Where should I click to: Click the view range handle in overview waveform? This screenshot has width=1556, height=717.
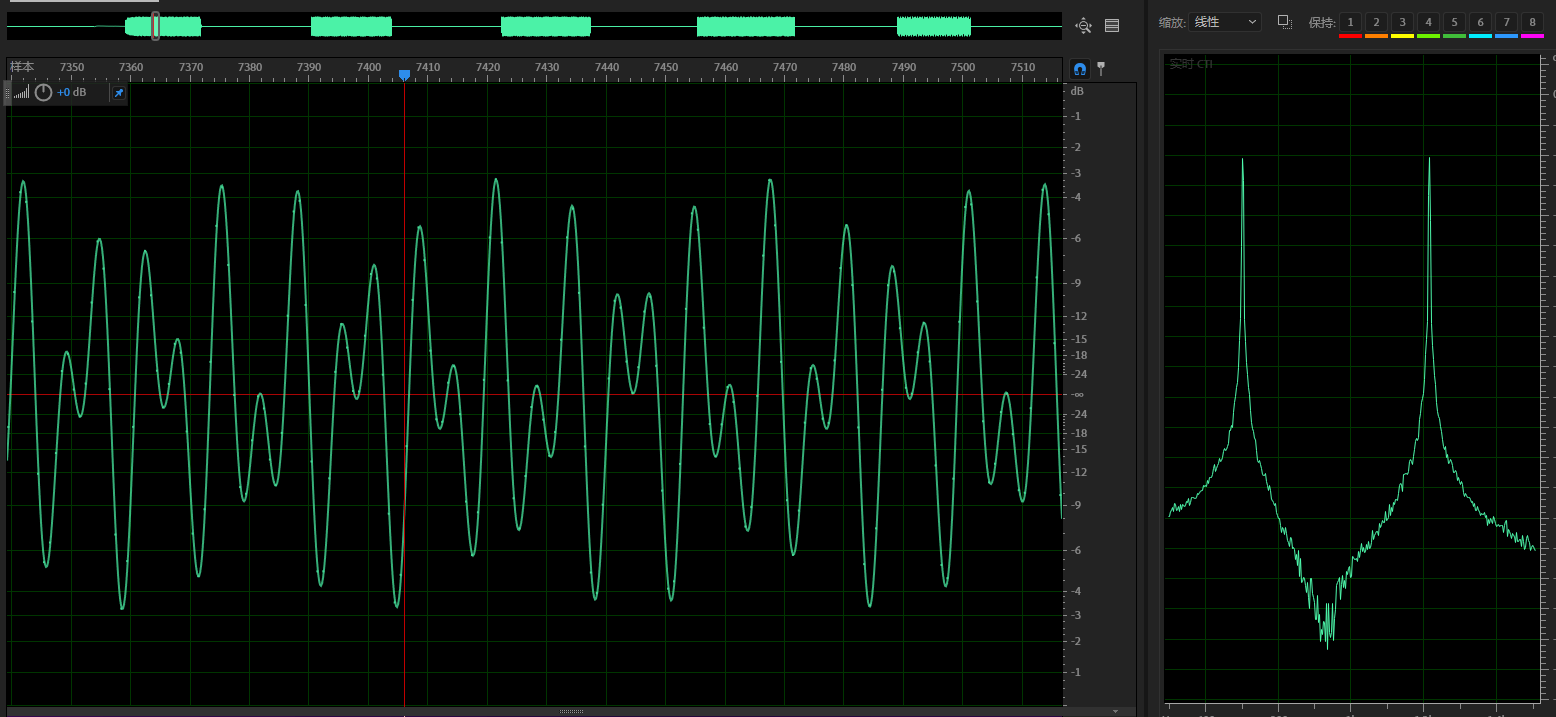tap(155, 26)
